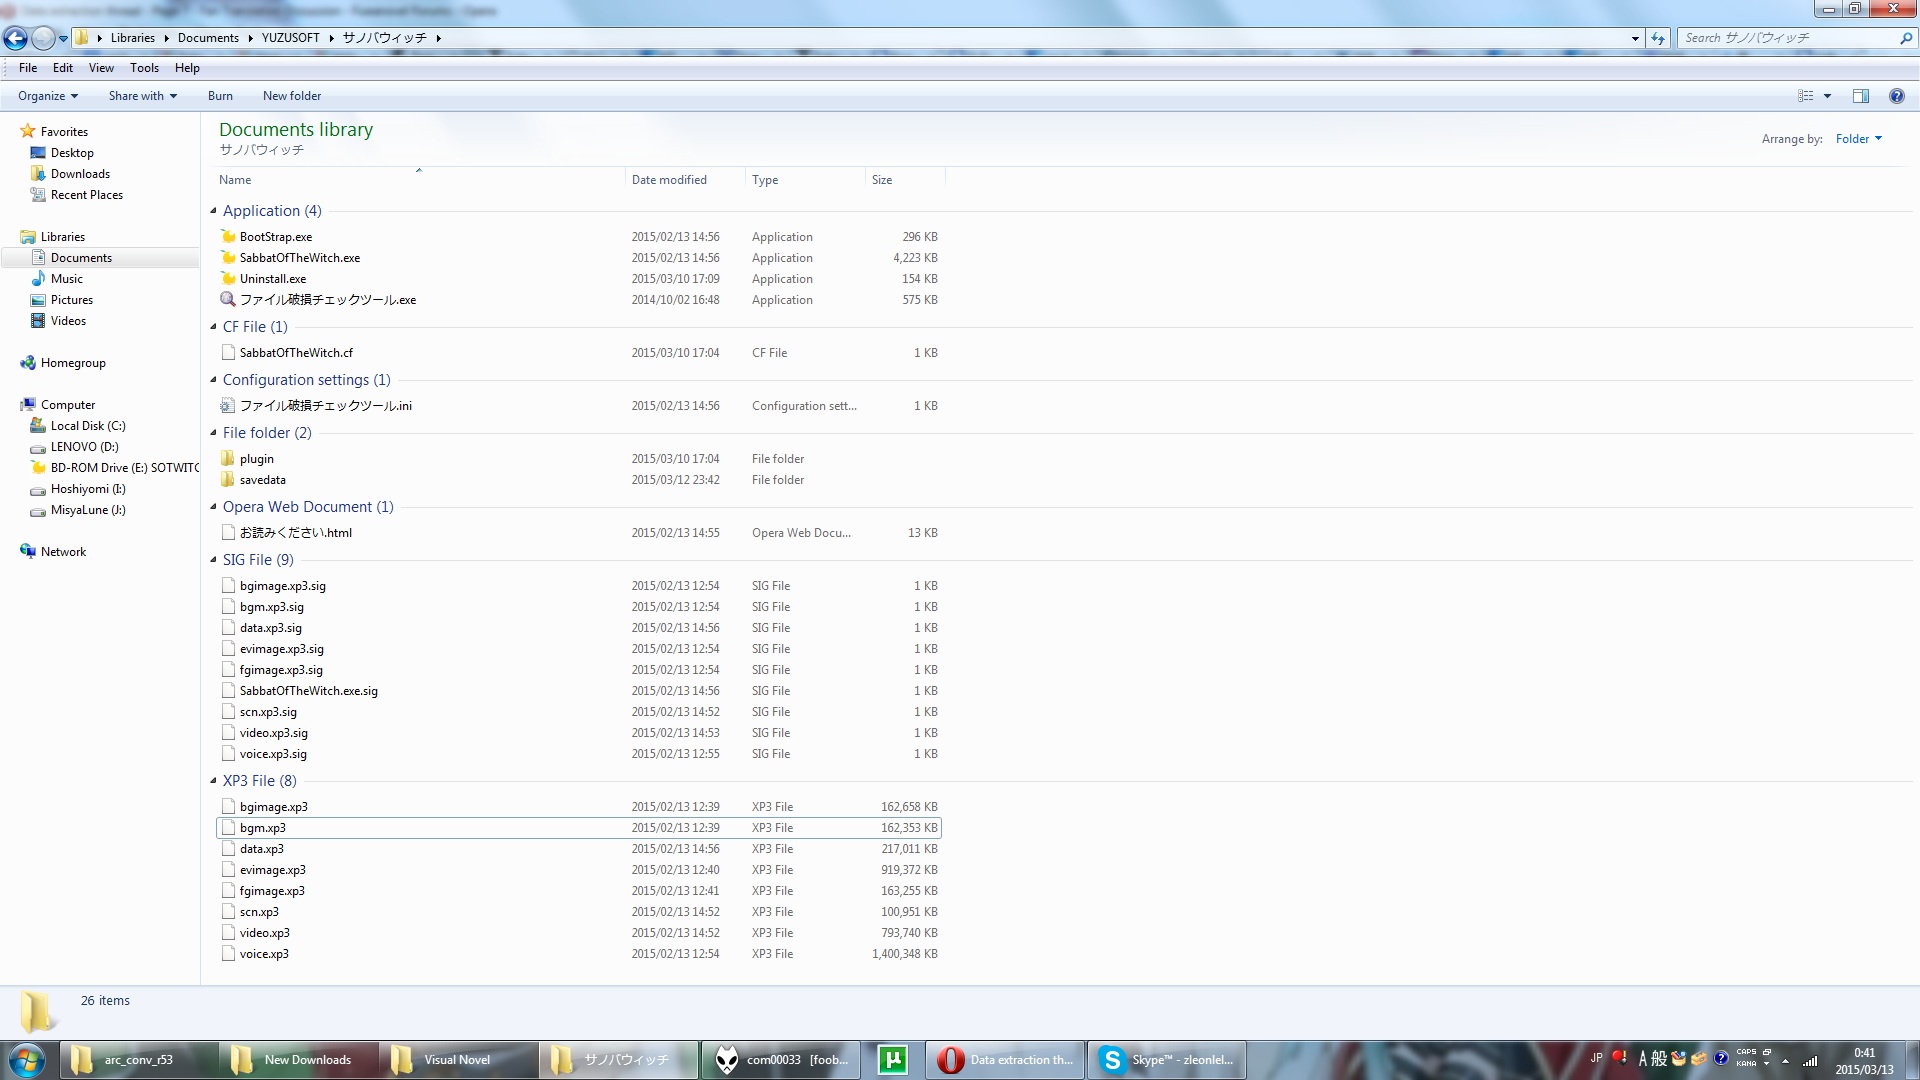The image size is (1920, 1080).
Task: Select evimage.xp3 file row
Action: 579,870
